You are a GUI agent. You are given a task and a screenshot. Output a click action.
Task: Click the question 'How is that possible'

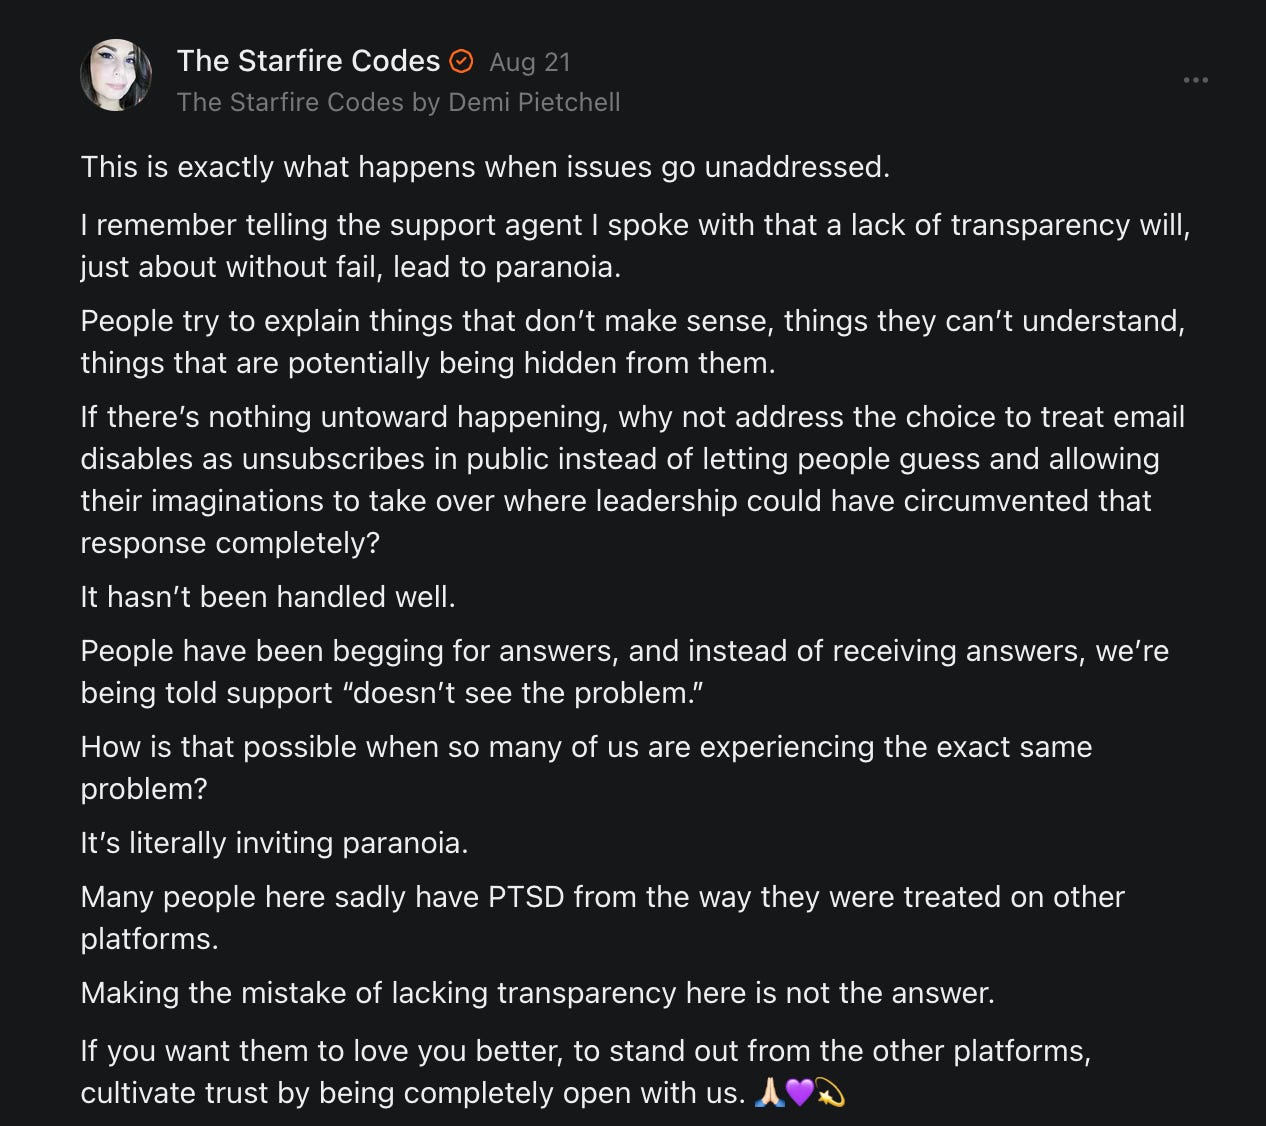pos(586,768)
